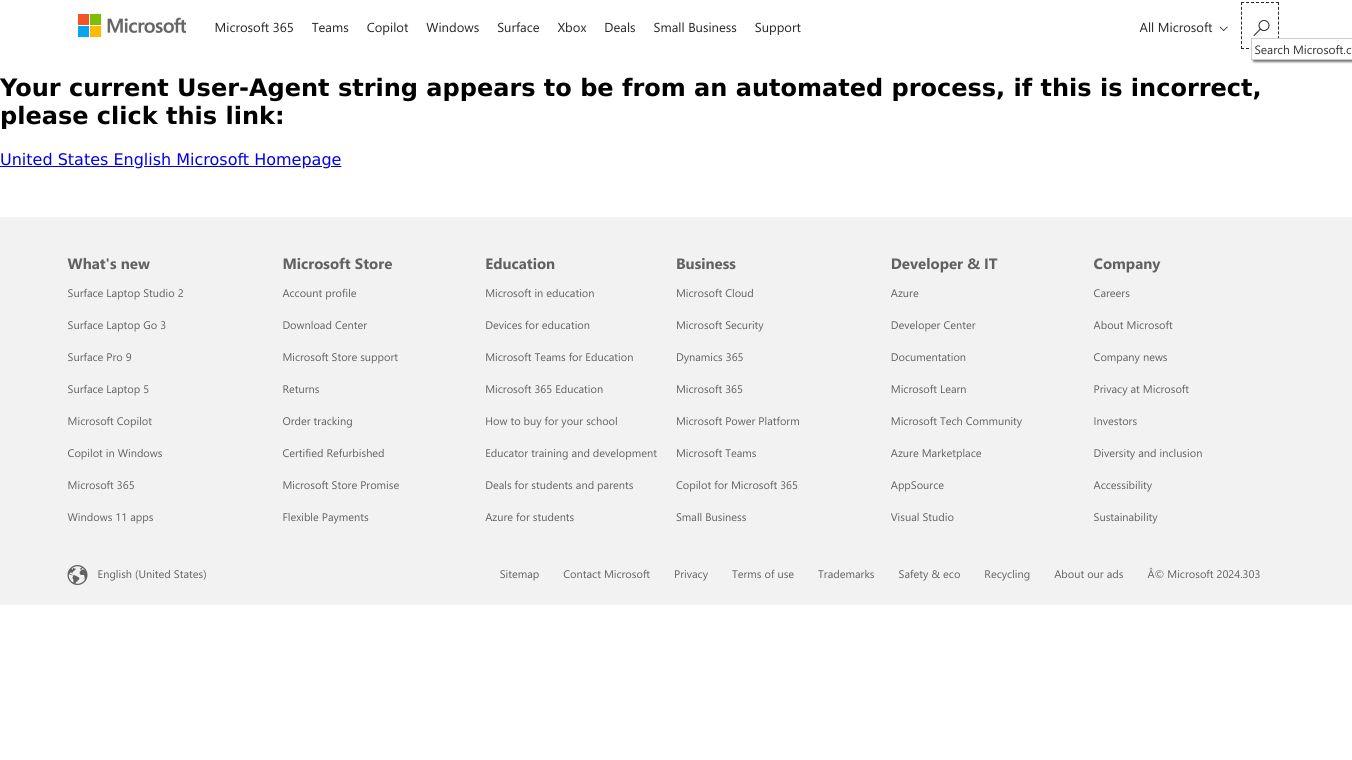The image size is (1352, 760).
Task: Click the Microsoft logo
Action: (x=132, y=26)
